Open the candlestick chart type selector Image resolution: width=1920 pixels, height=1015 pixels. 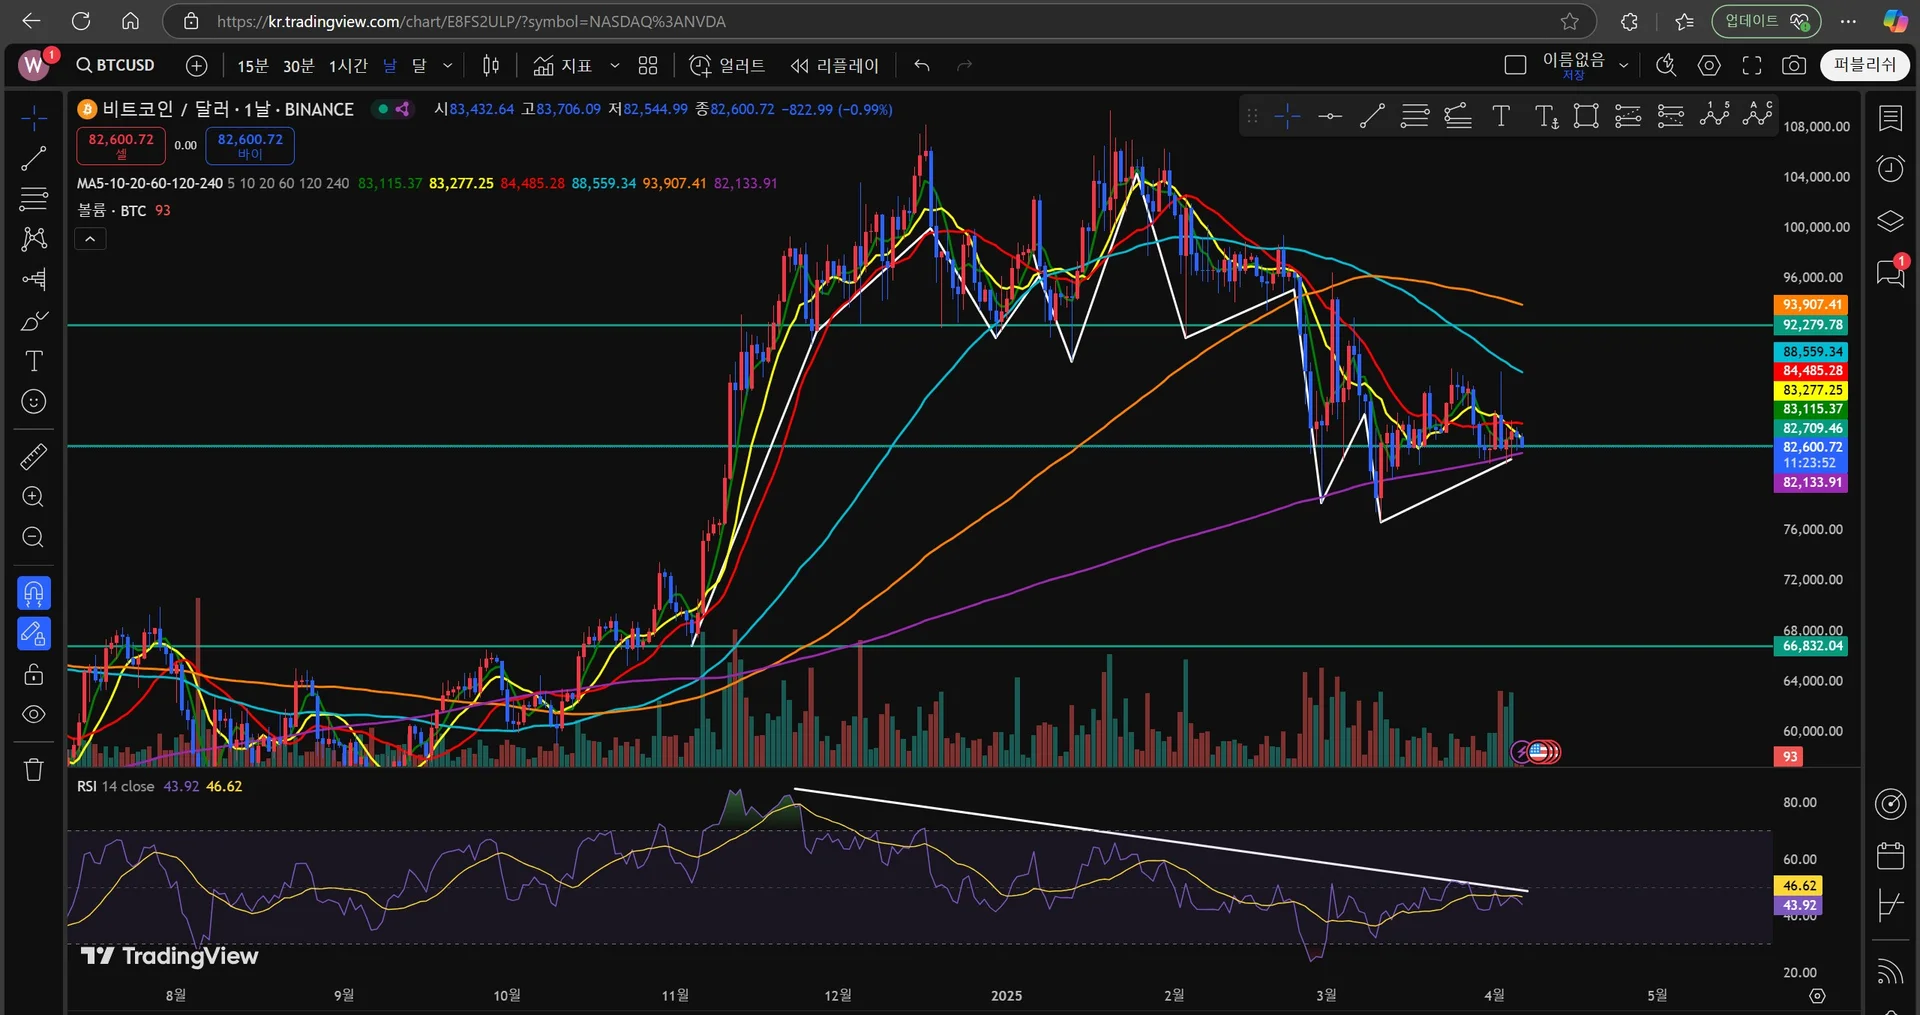[x=491, y=66]
